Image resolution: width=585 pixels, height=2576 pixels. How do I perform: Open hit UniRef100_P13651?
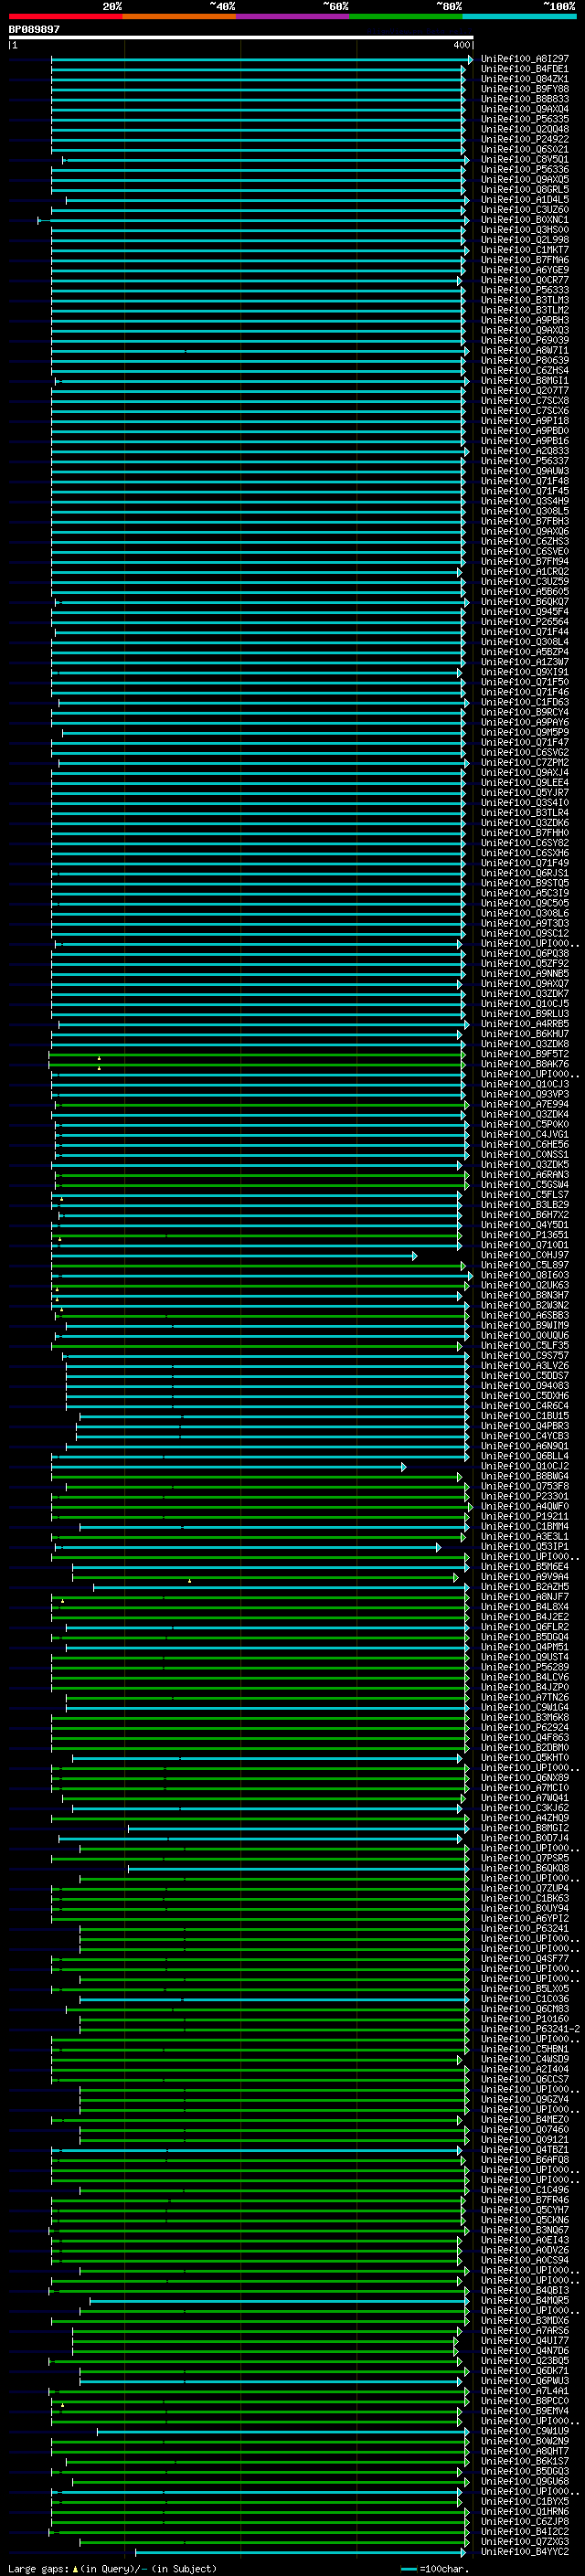click(524, 1235)
